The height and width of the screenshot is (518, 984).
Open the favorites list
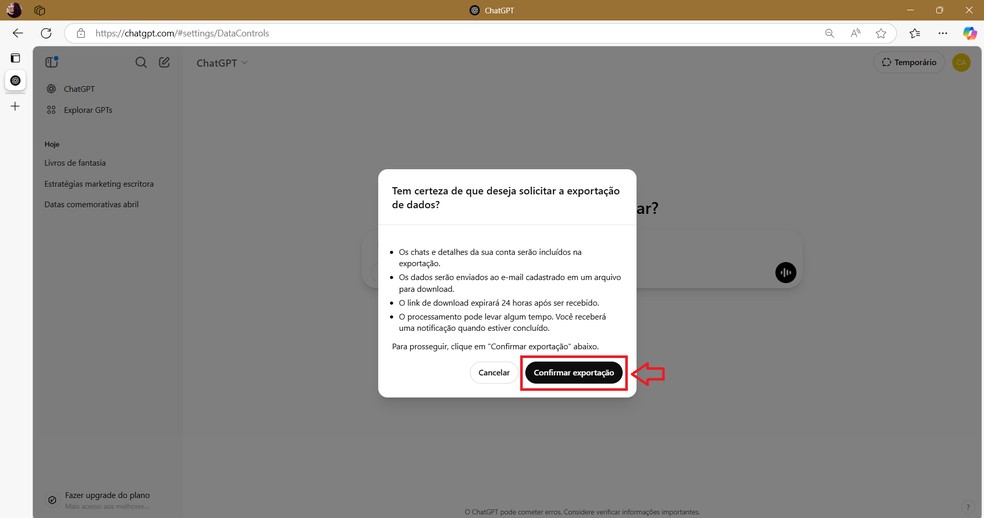tap(915, 33)
